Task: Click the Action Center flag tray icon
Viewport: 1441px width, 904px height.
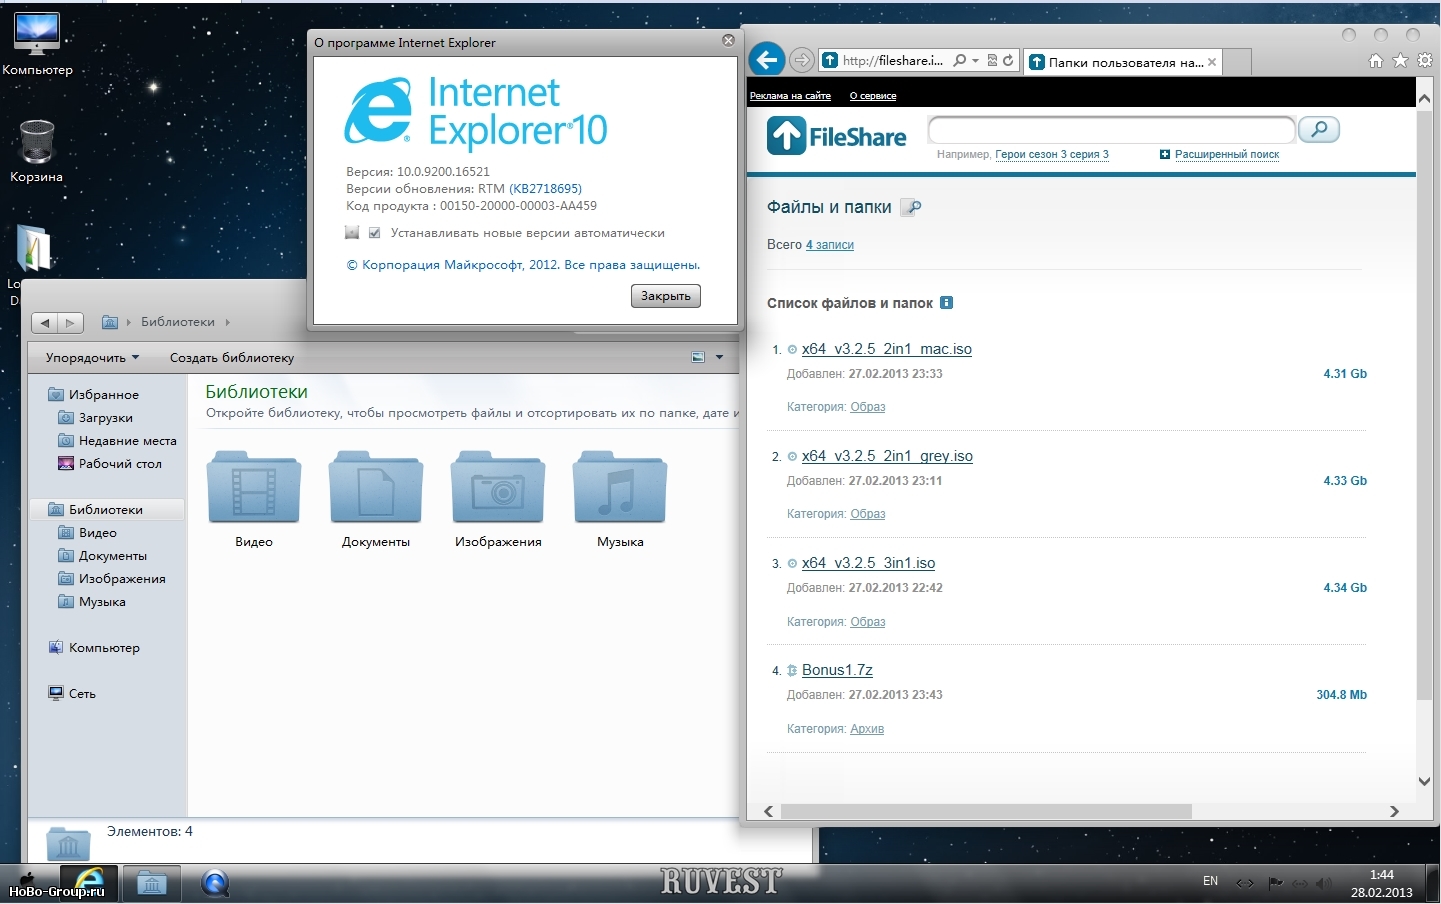Action: click(1275, 883)
